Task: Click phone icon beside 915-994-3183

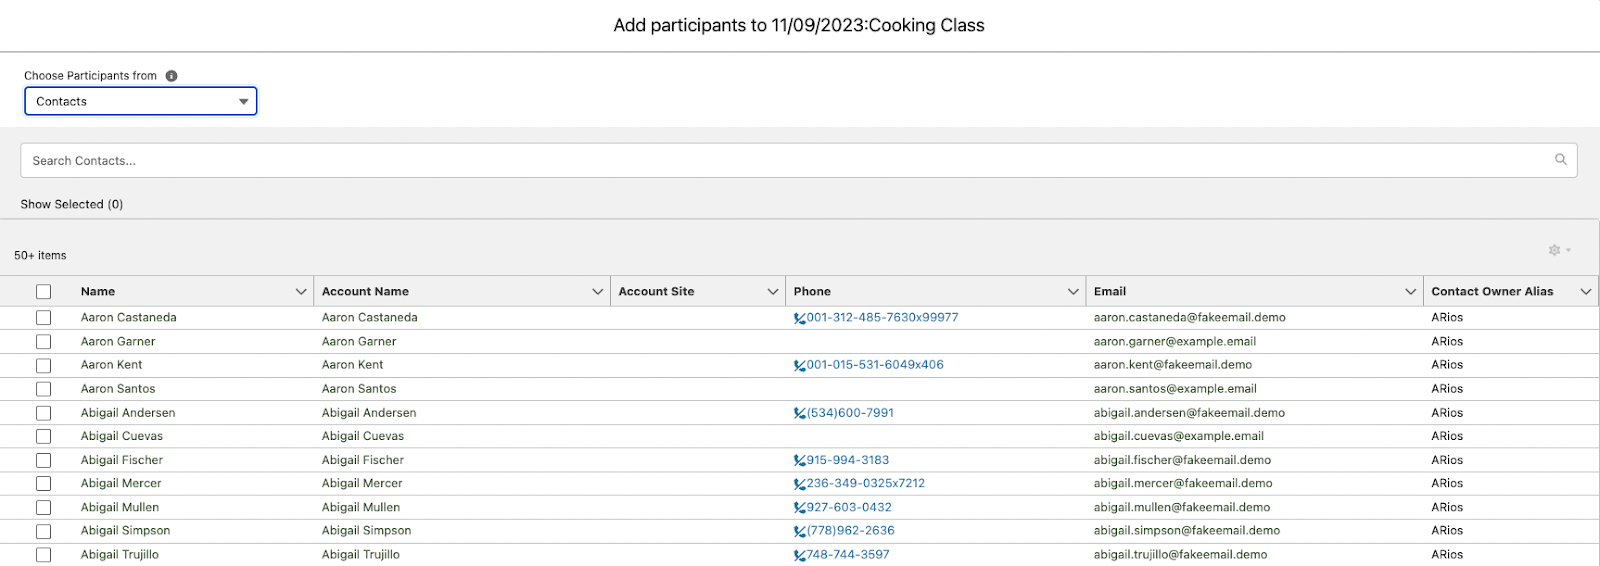Action: pos(799,460)
